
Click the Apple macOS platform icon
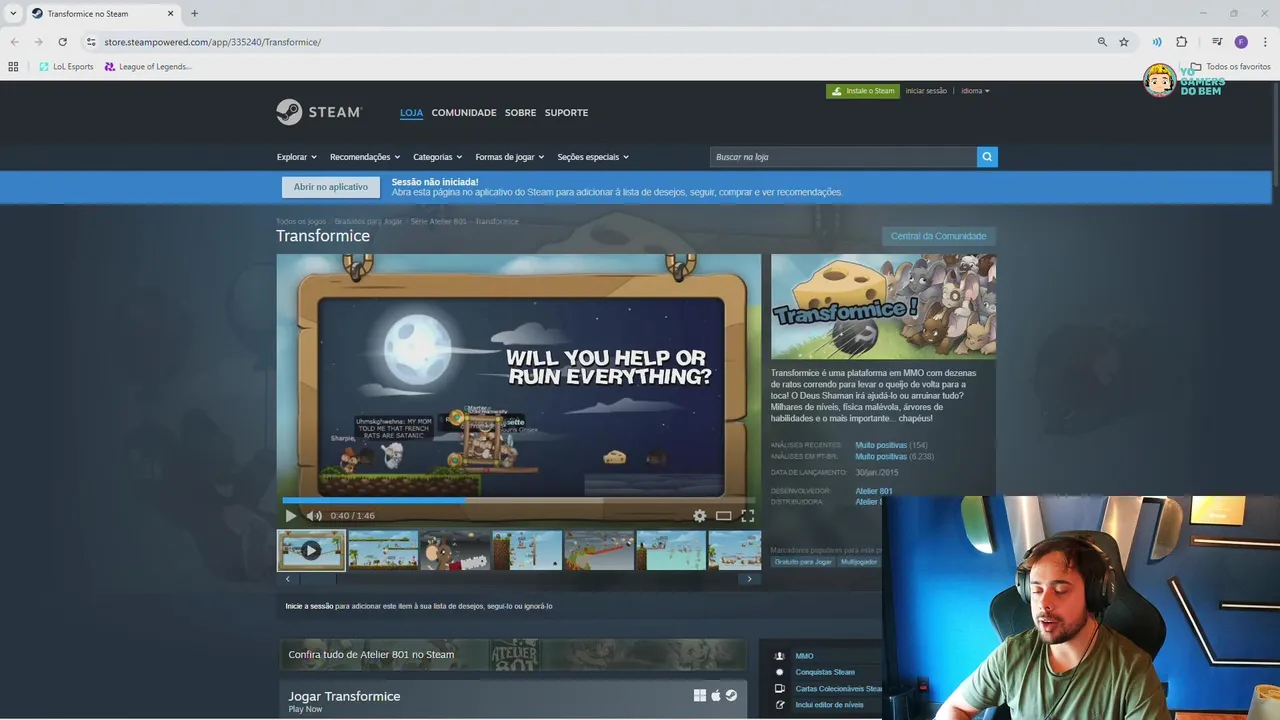coord(716,696)
